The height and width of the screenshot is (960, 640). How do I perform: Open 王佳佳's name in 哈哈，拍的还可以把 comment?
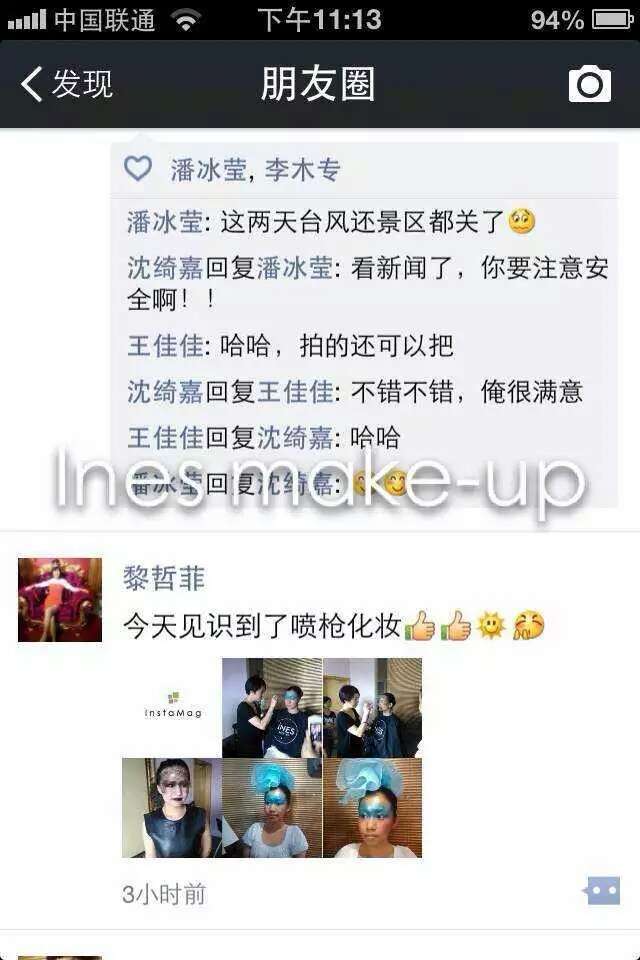(x=165, y=346)
